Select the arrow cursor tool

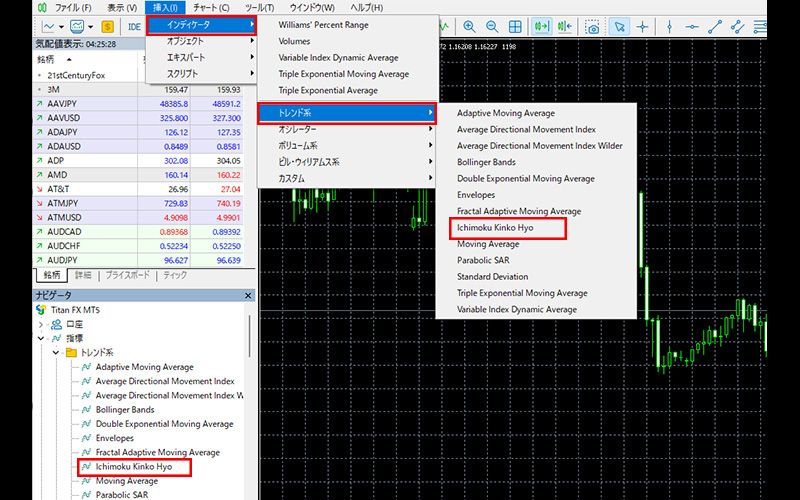[618, 27]
